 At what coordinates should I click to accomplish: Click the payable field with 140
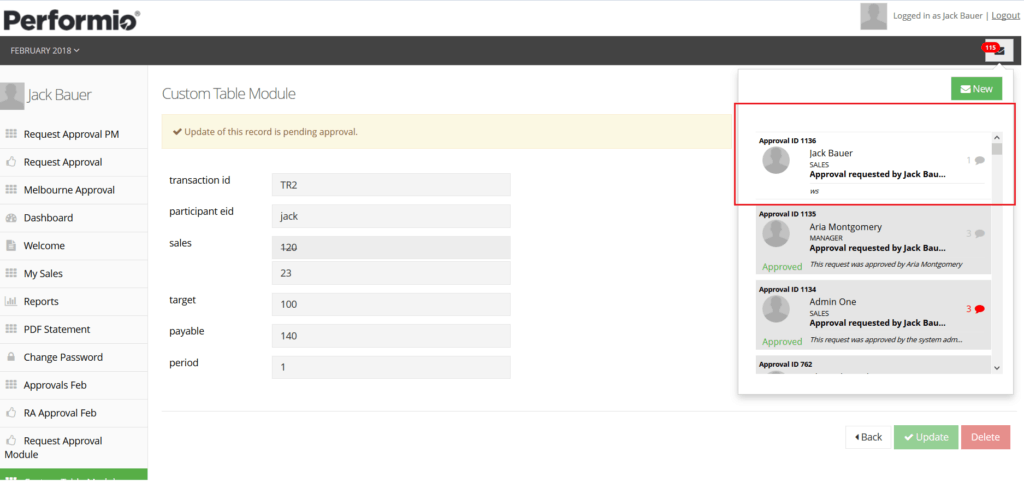(x=391, y=335)
